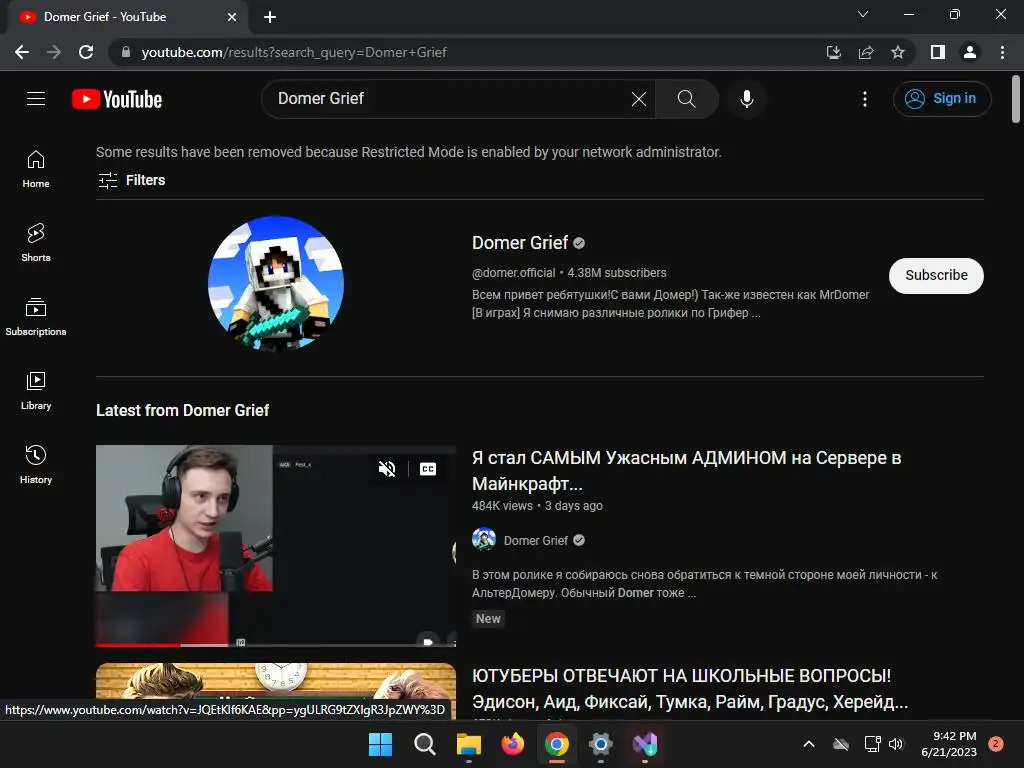Image resolution: width=1024 pixels, height=768 pixels.
Task: Share this page from the address bar
Action: point(866,52)
